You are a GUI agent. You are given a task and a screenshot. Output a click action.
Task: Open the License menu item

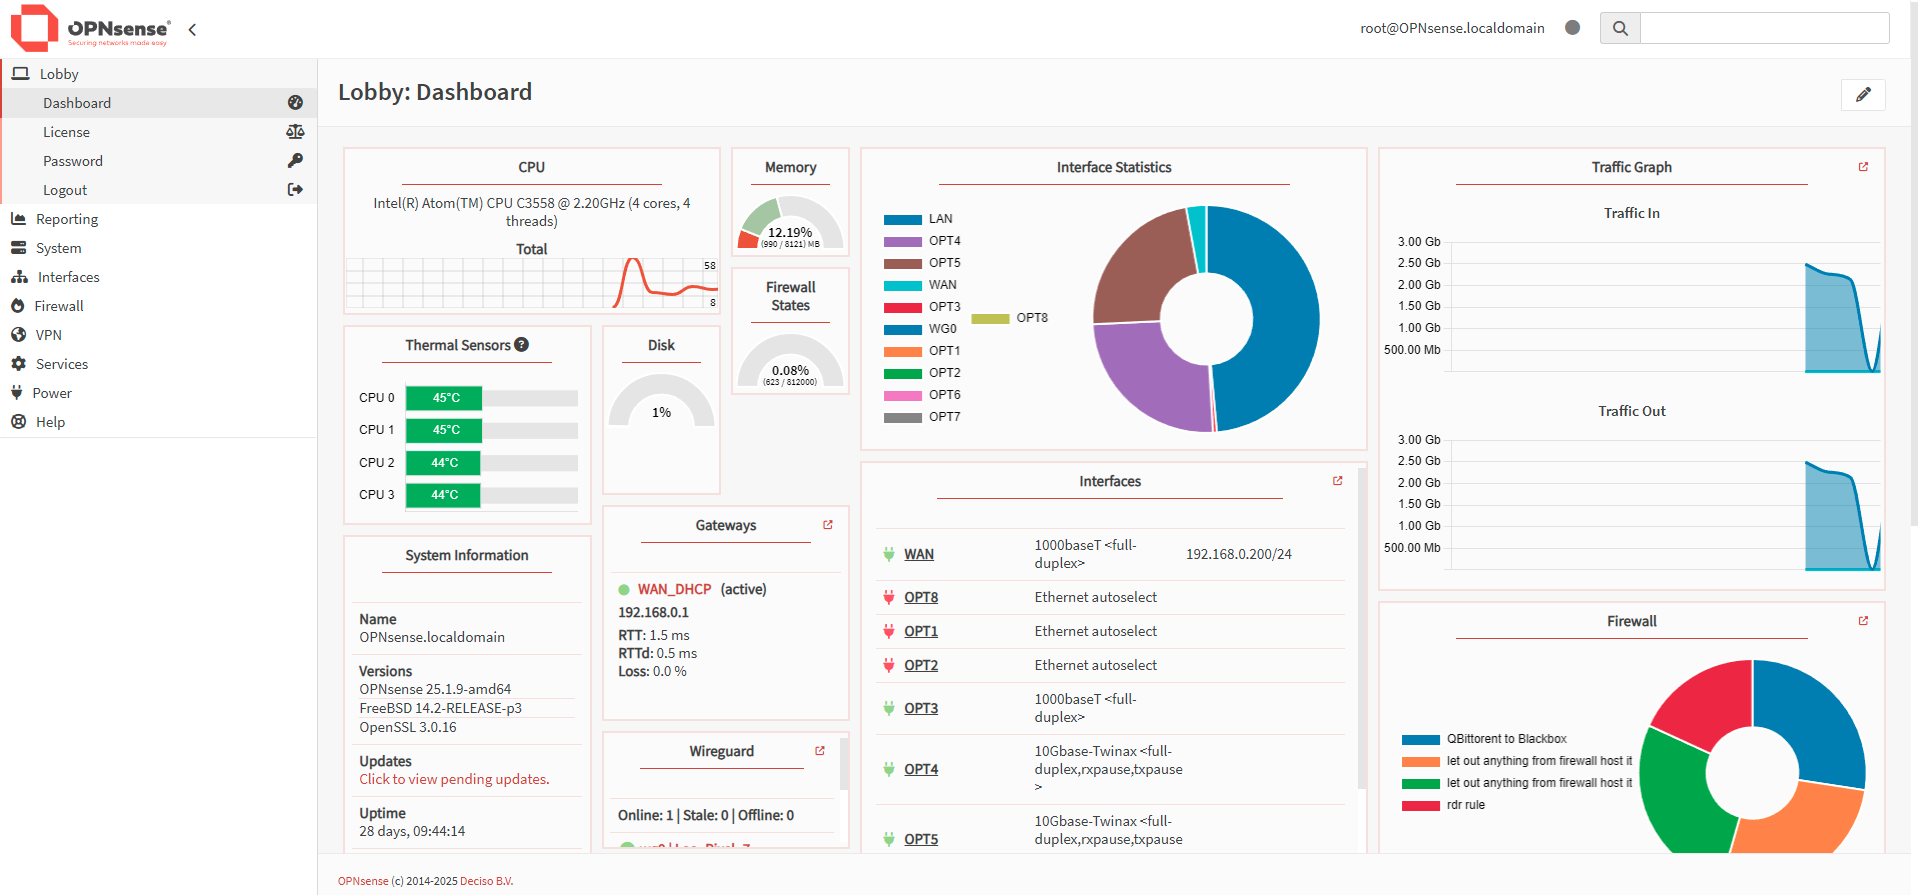[159, 132]
